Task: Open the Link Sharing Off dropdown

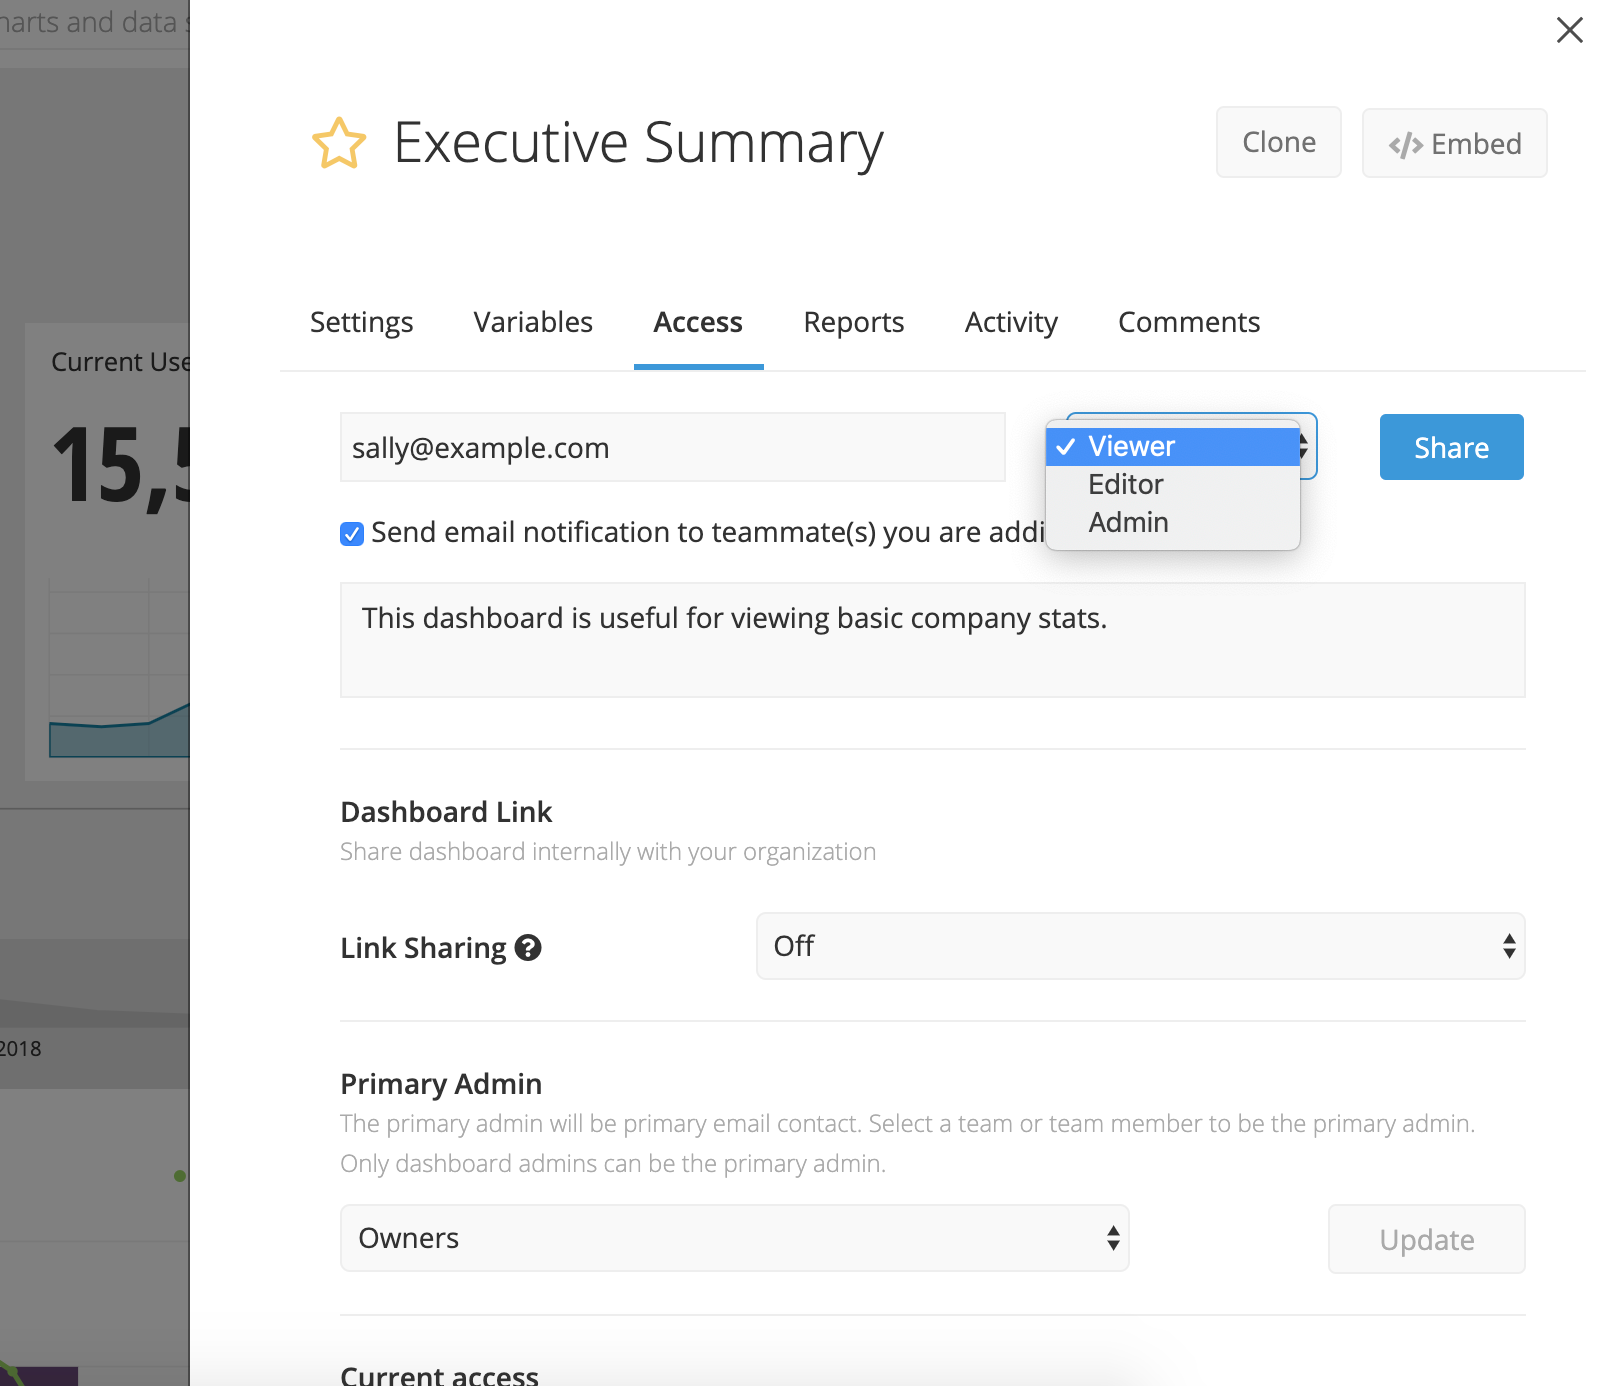Action: (x=1140, y=946)
